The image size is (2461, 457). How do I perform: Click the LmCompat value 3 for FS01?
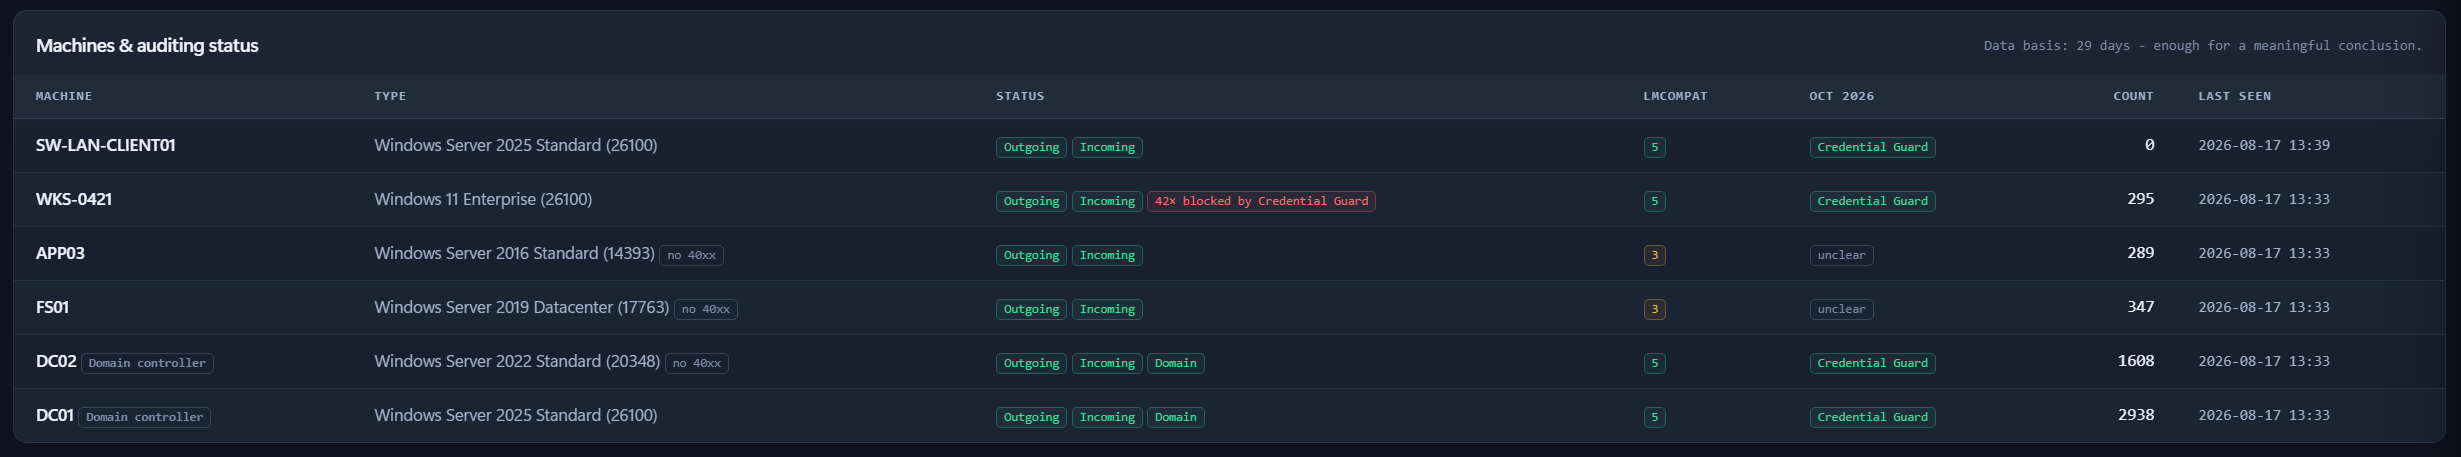click(1654, 309)
